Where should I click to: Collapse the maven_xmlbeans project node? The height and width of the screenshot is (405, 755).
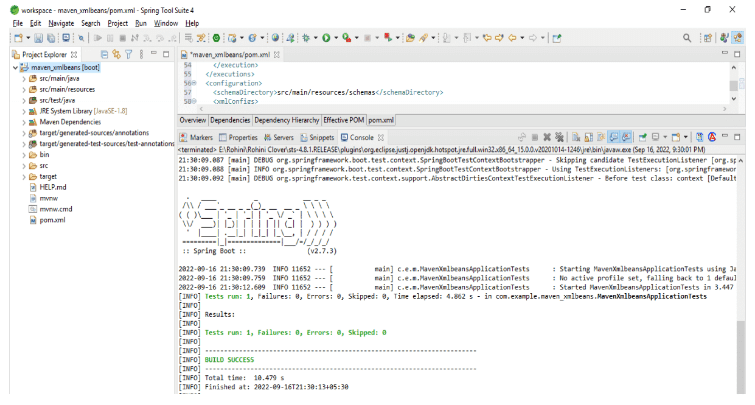15,67
